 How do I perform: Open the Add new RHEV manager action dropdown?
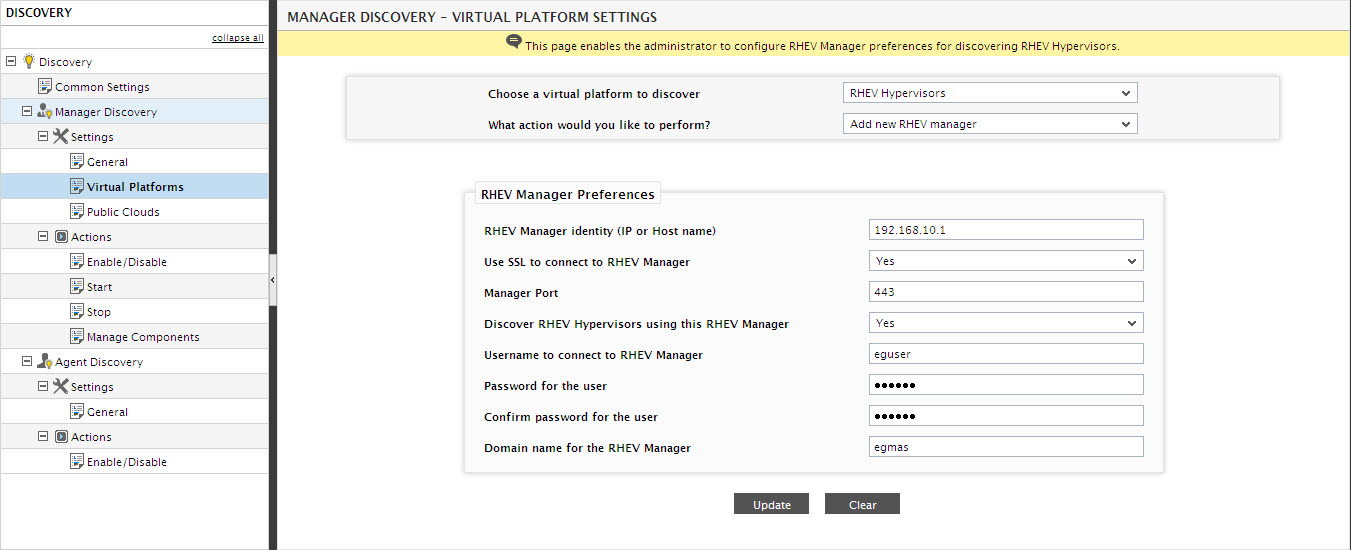(x=991, y=124)
